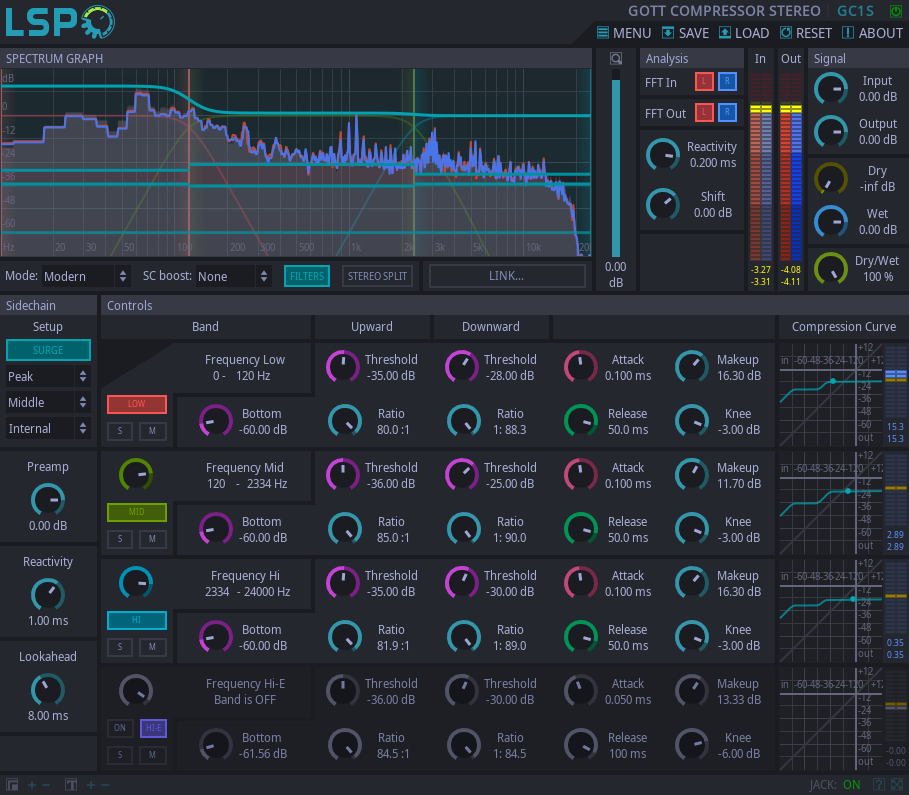Enable the Hi-E band with ON
Viewport: 909px width, 795px height.
point(120,728)
